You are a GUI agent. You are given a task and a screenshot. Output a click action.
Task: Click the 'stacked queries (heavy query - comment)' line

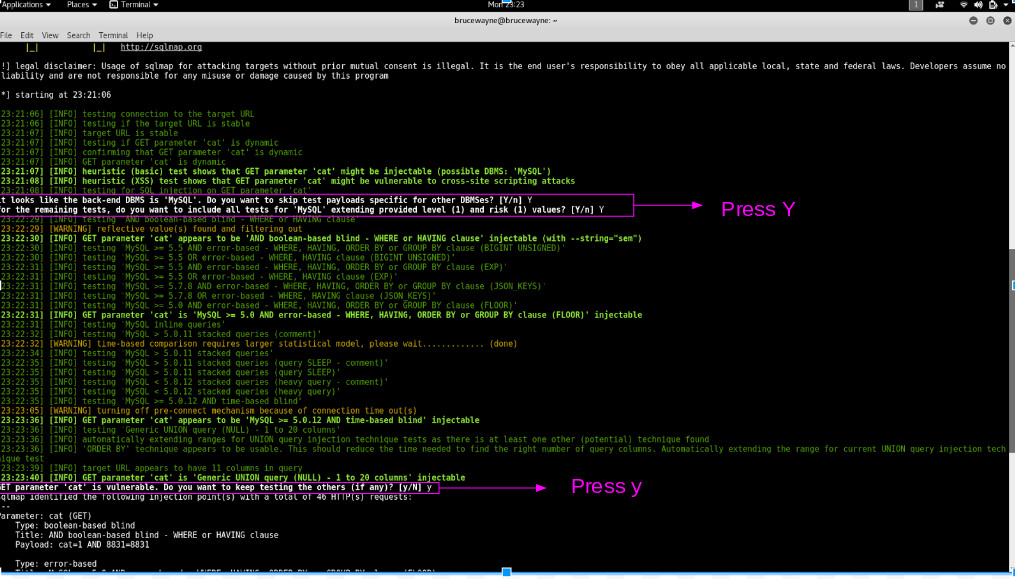tap(194, 382)
